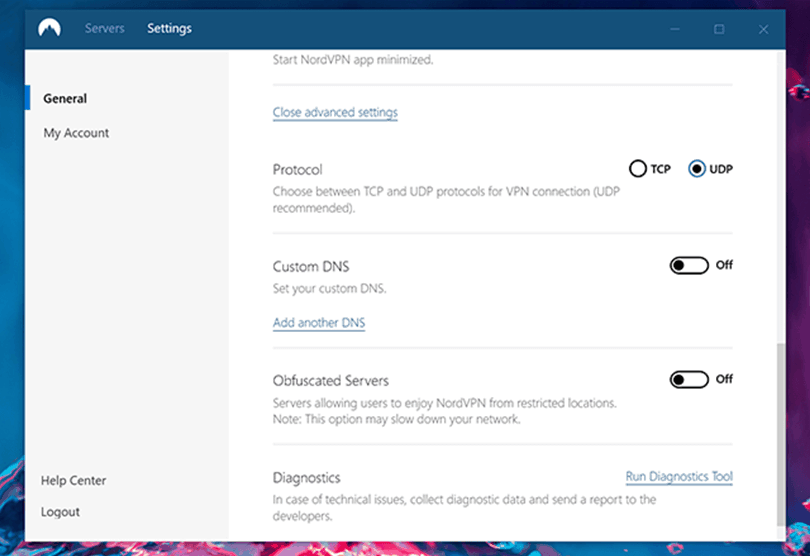The width and height of the screenshot is (810, 556).
Task: Open My Account section
Action: point(76,133)
